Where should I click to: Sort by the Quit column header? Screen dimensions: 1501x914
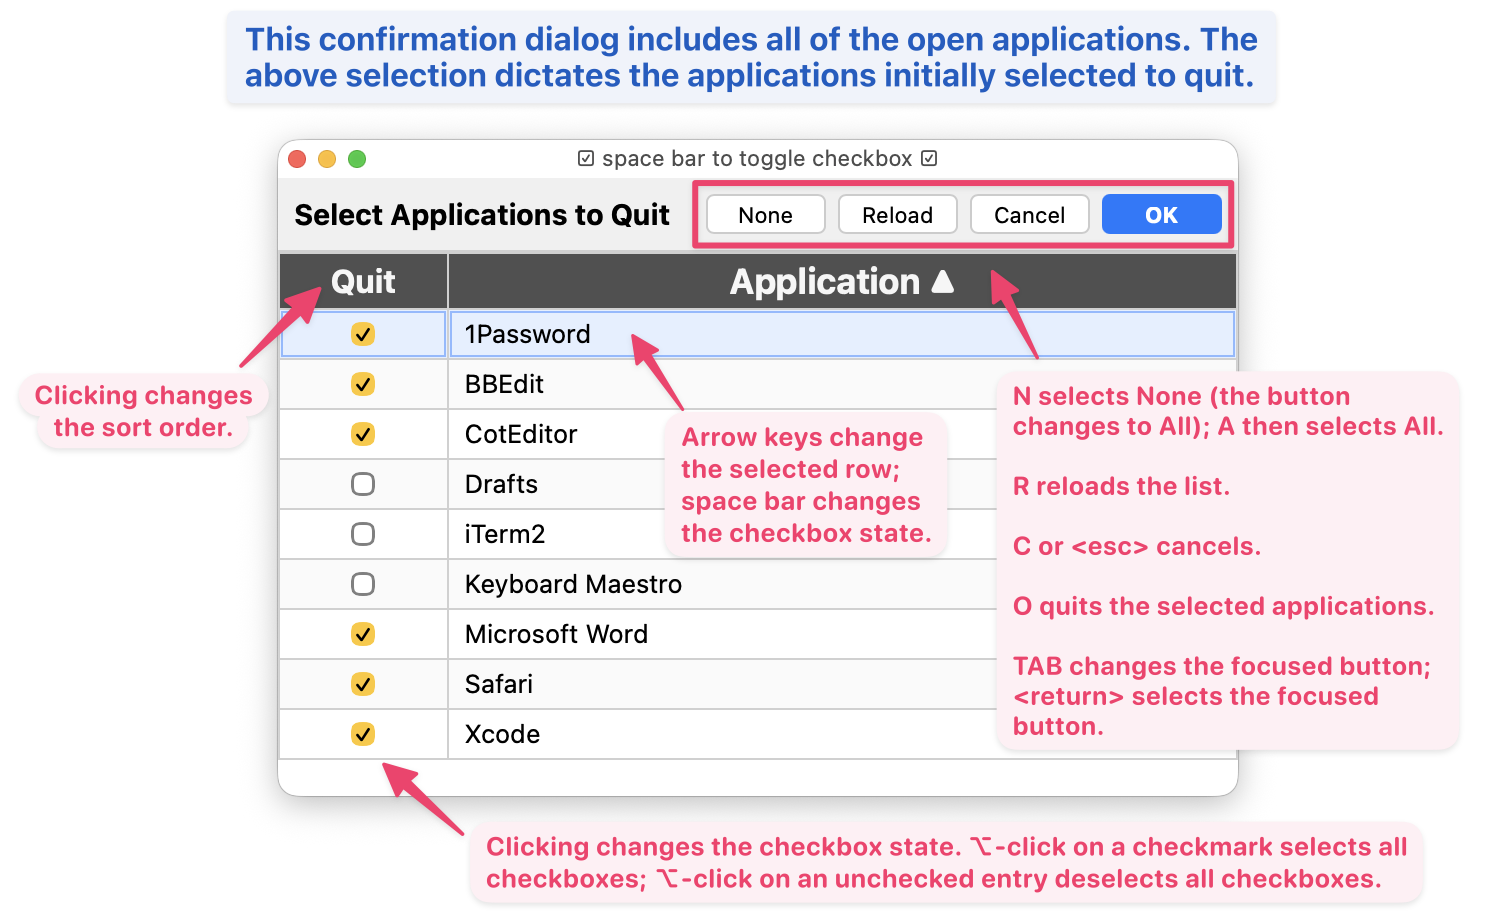(363, 282)
